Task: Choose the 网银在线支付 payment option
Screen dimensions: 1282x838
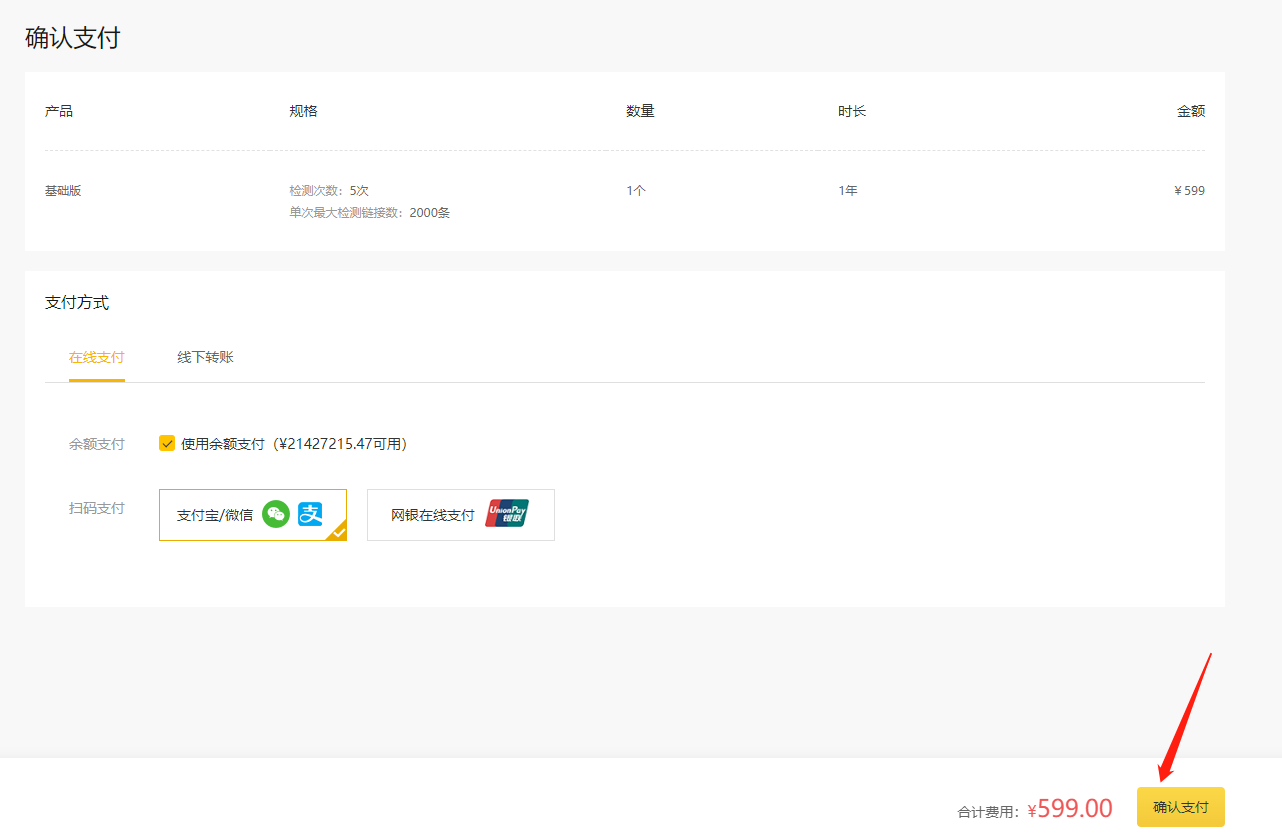Action: [433, 516]
